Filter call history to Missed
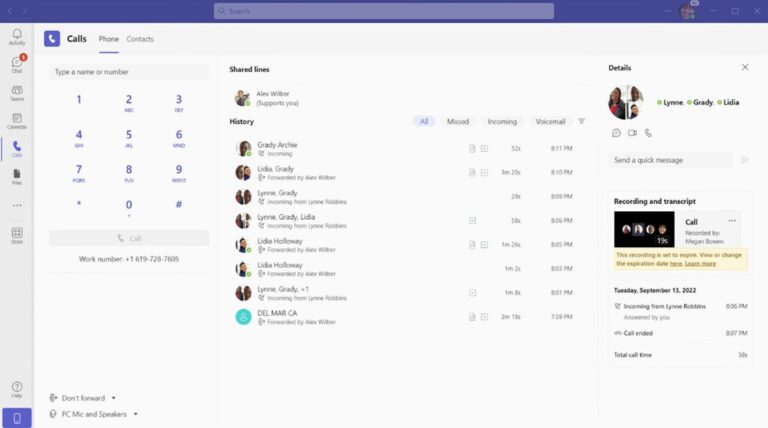Screen dimensions: 768x428 tap(458, 121)
